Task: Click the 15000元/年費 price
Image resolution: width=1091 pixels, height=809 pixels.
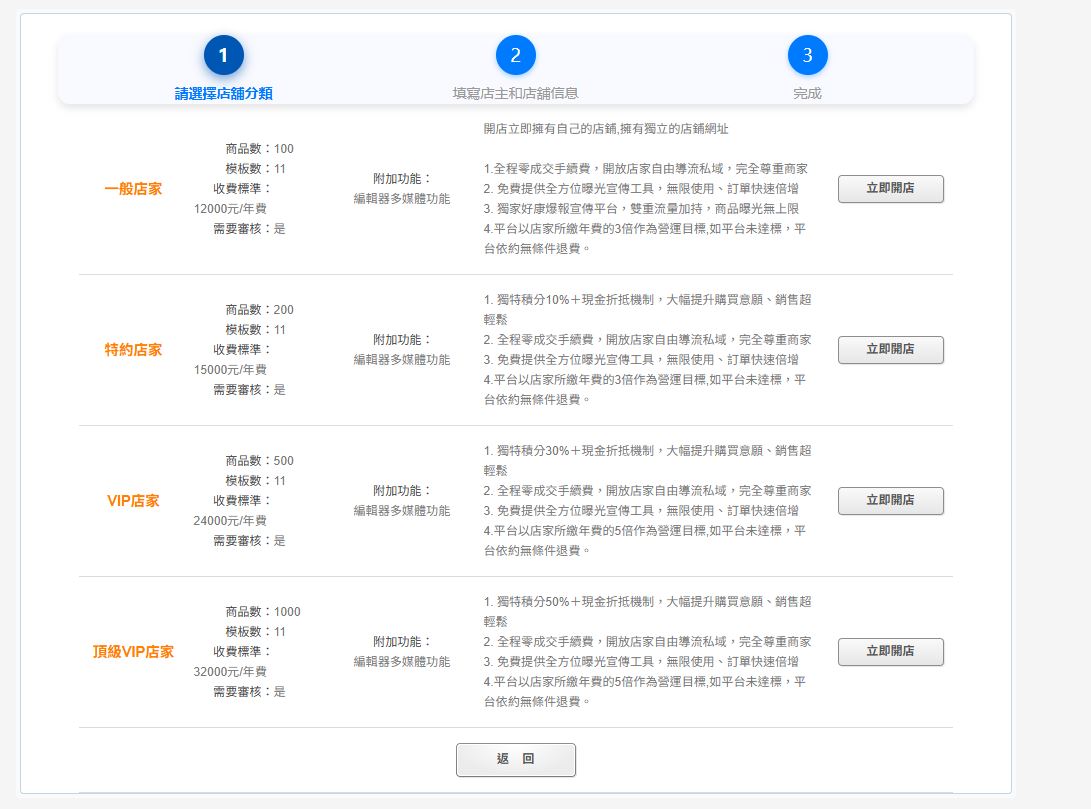Action: (230, 369)
